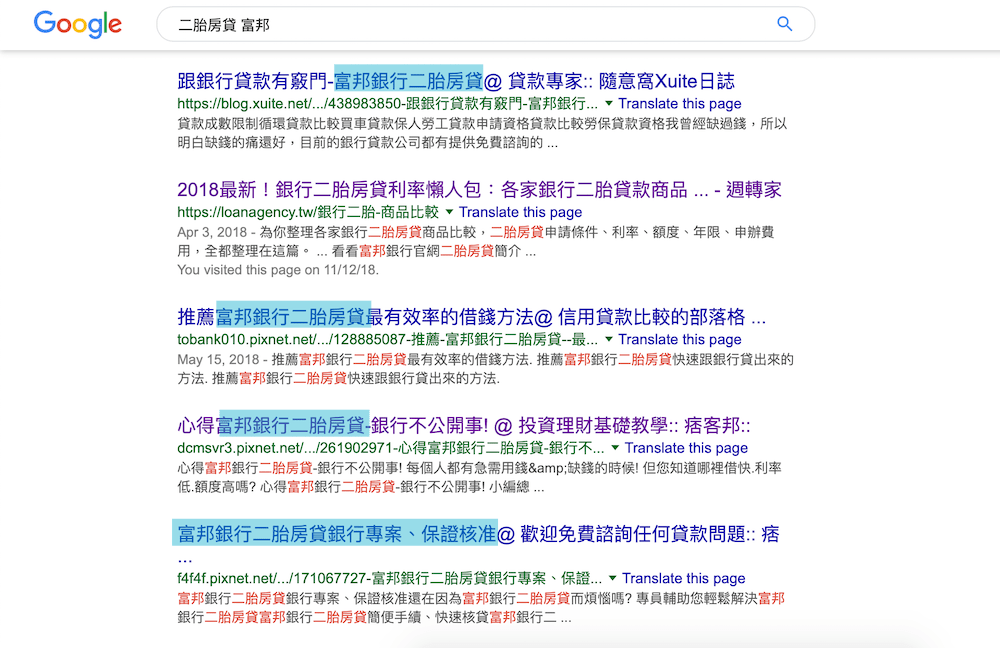The image size is (1000, 648).
Task: Click the green f4f4f.pixnet.net URL text
Action: click(x=390, y=578)
